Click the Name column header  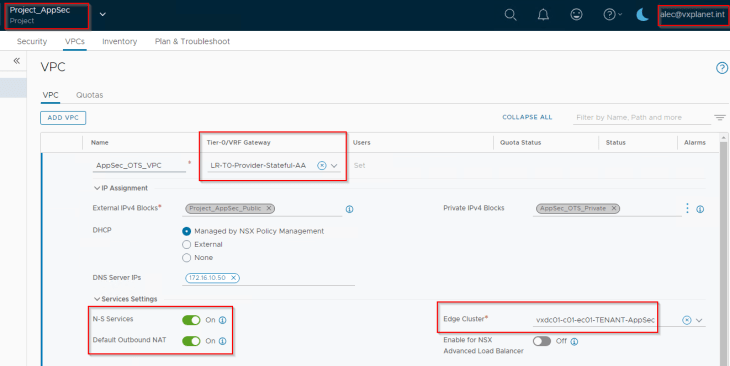pos(100,142)
